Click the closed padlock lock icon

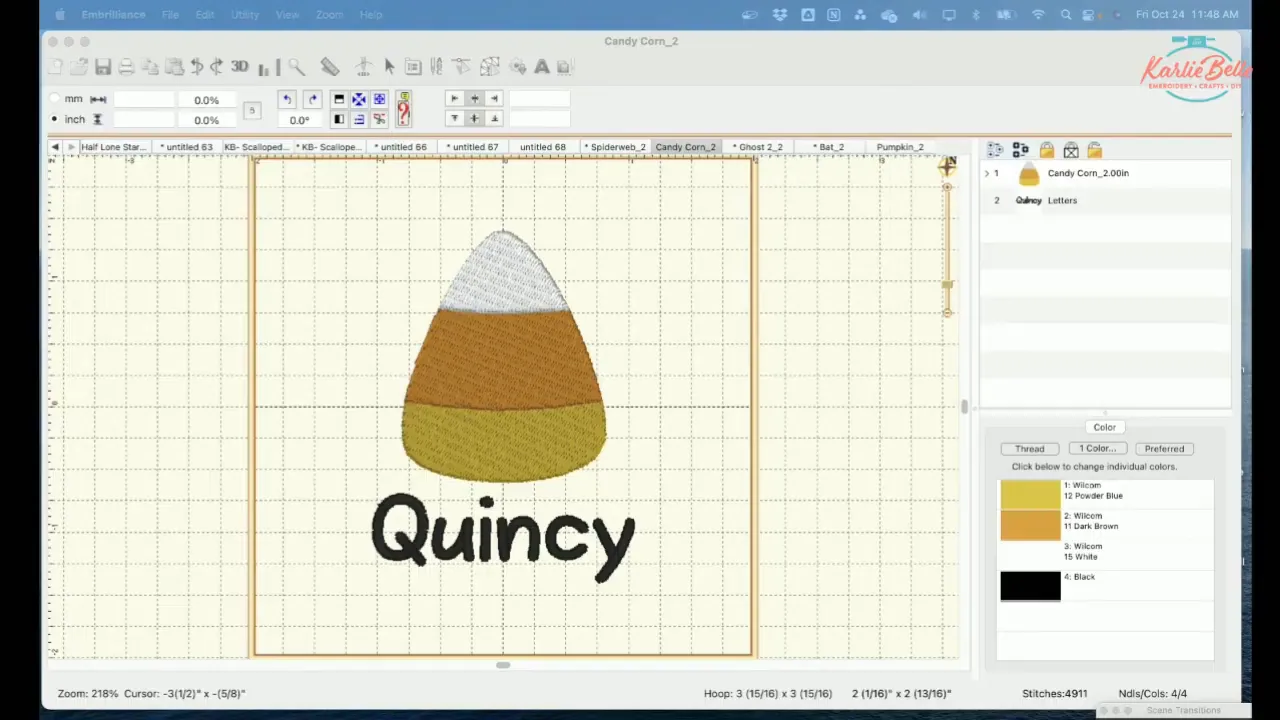(x=1046, y=150)
